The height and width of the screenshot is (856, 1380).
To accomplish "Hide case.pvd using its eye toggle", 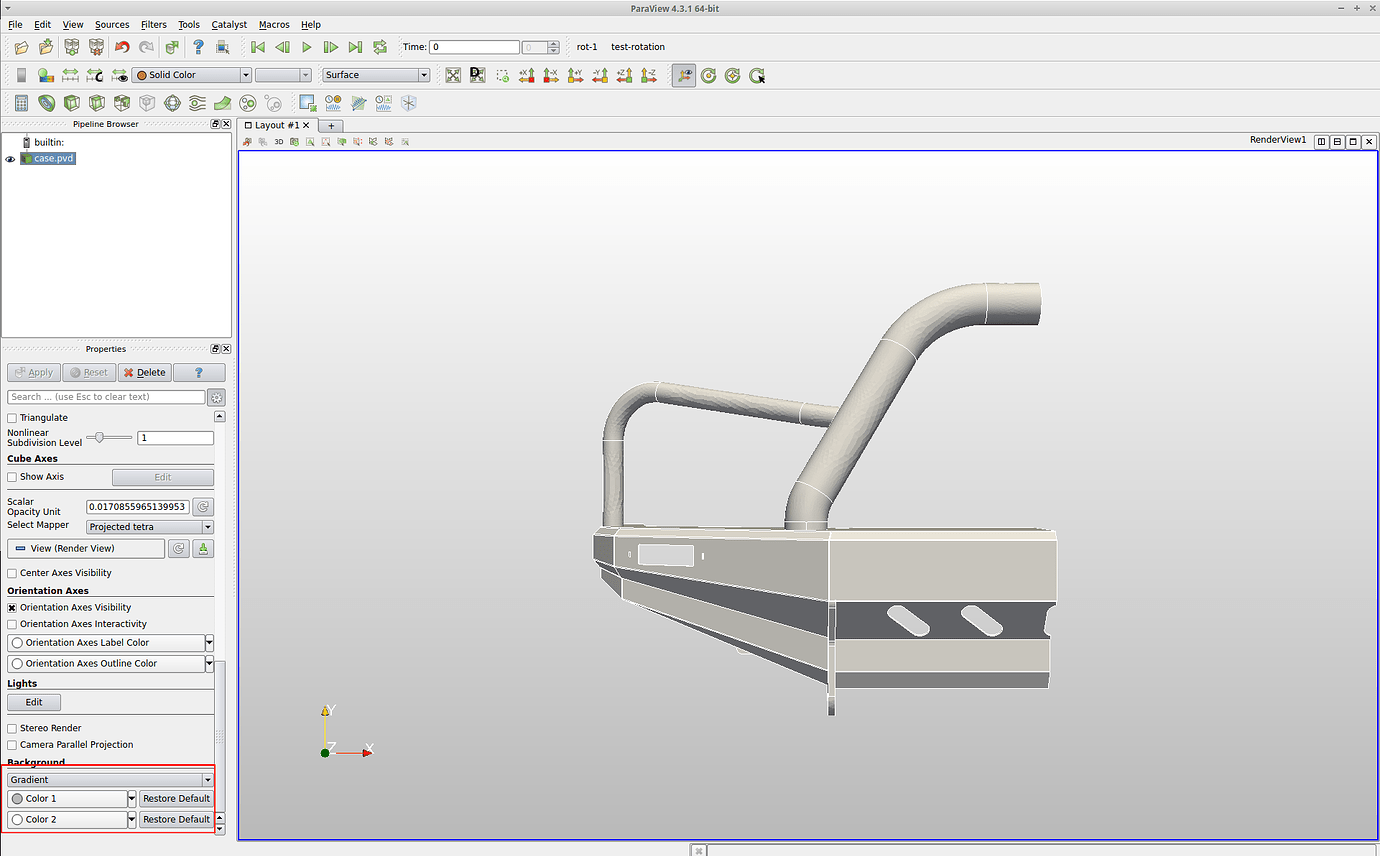I will 9,158.
